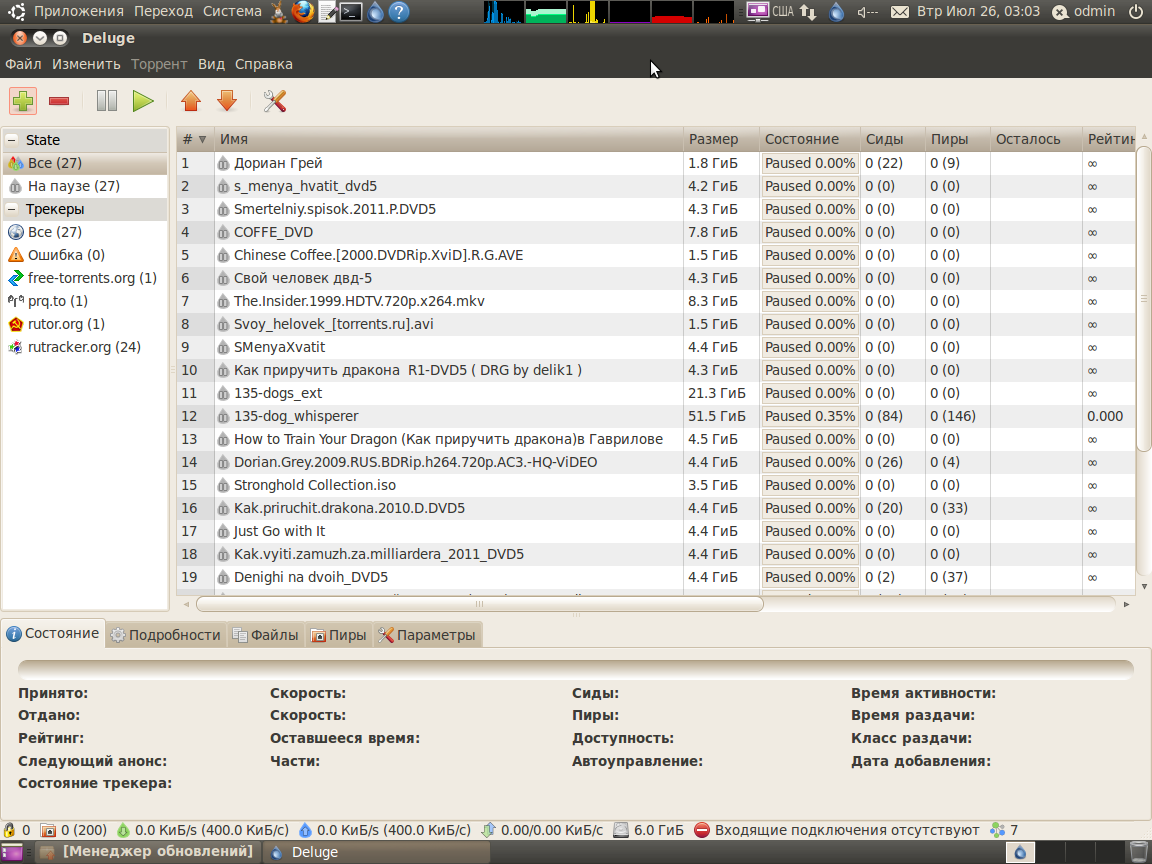This screenshot has height=864, width=1152.
Task: Filter by free-torrents.org tracker
Action: click(x=85, y=278)
